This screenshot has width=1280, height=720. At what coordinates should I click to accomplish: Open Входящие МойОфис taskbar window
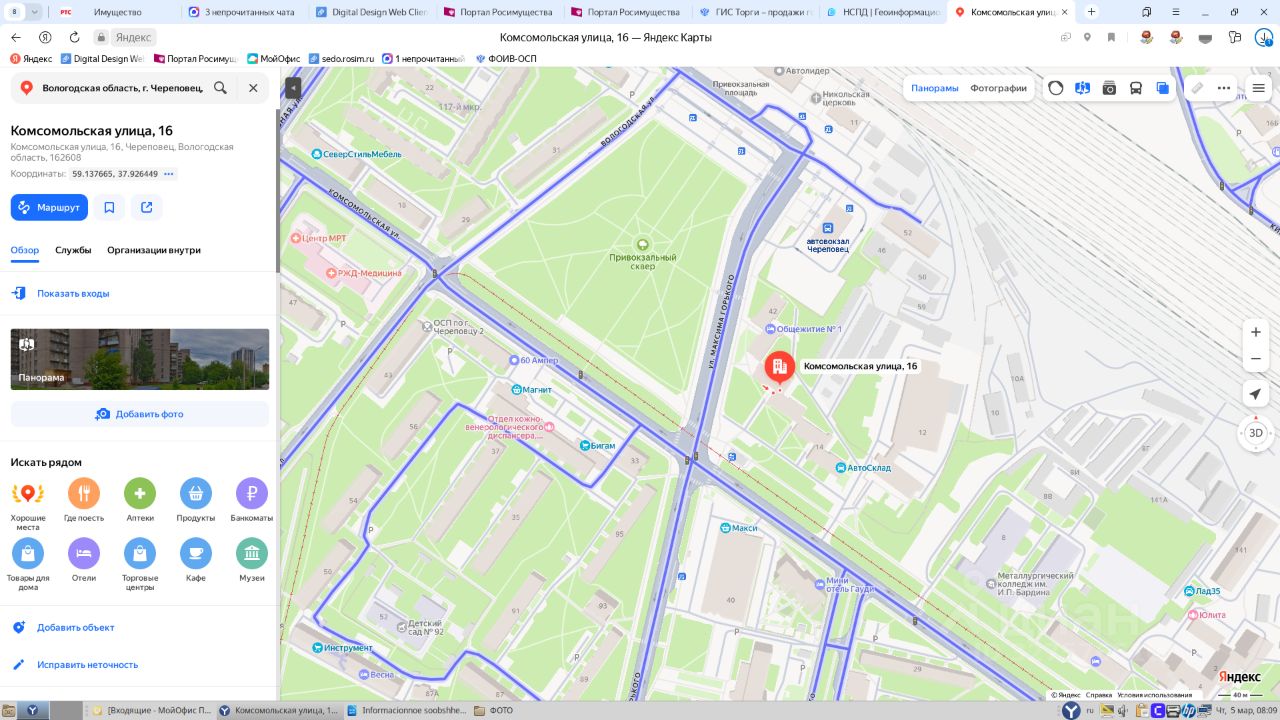coord(151,711)
